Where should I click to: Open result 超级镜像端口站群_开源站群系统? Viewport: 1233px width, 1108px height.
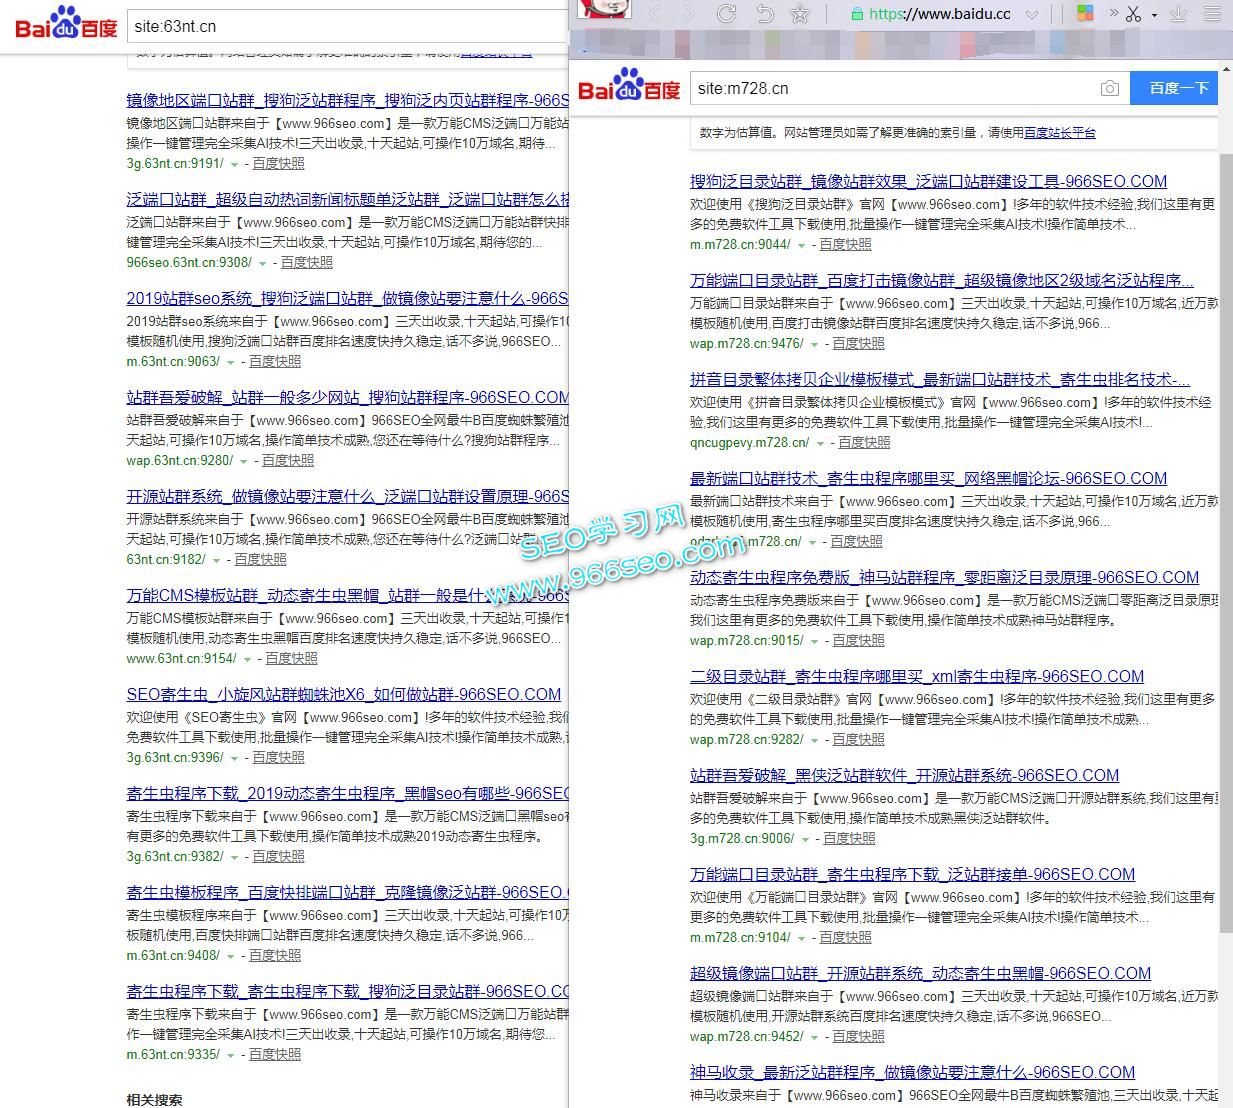click(x=920, y=973)
